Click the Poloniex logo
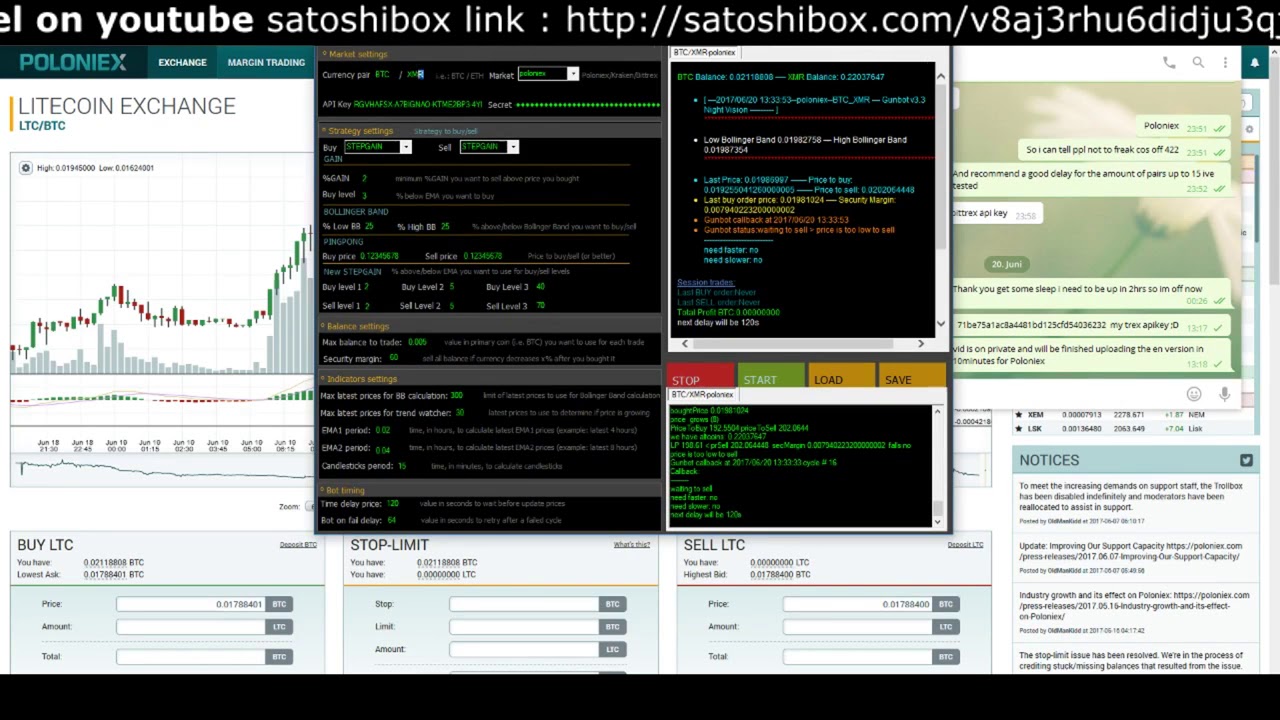 click(73, 62)
